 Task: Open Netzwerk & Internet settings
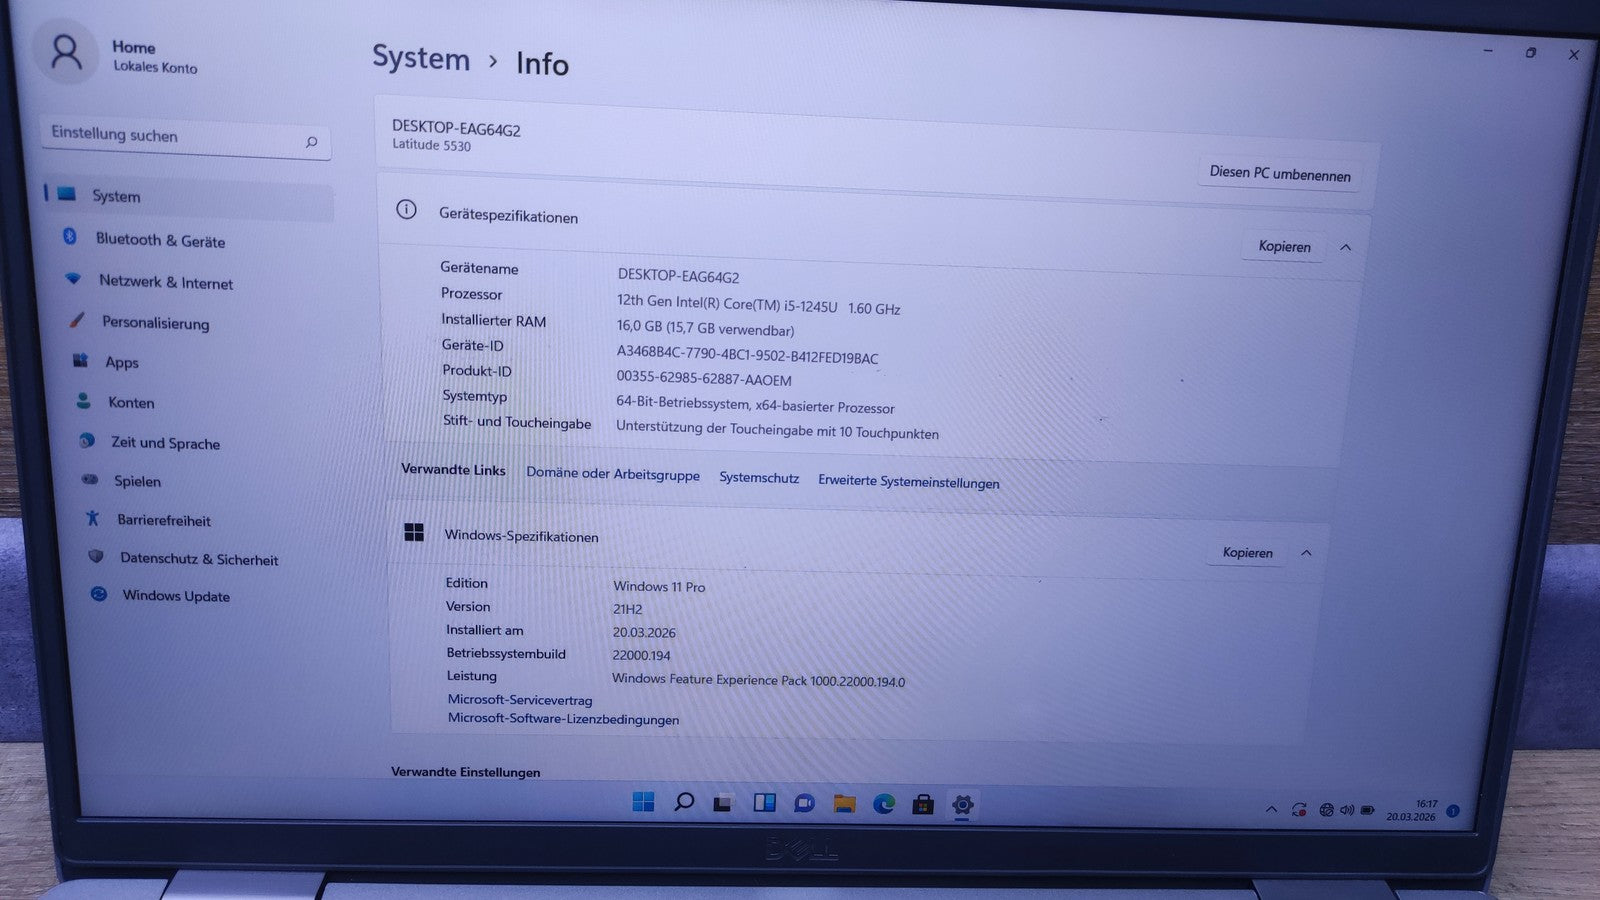point(166,283)
